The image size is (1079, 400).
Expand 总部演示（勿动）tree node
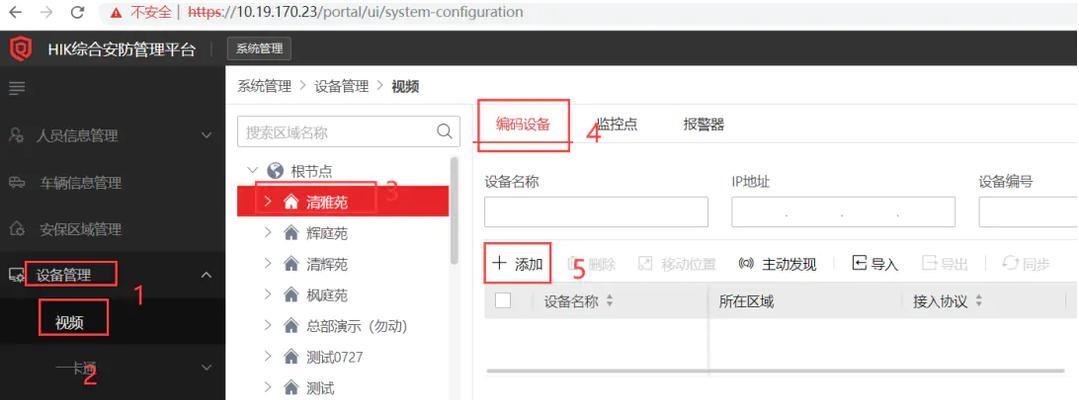click(x=267, y=326)
